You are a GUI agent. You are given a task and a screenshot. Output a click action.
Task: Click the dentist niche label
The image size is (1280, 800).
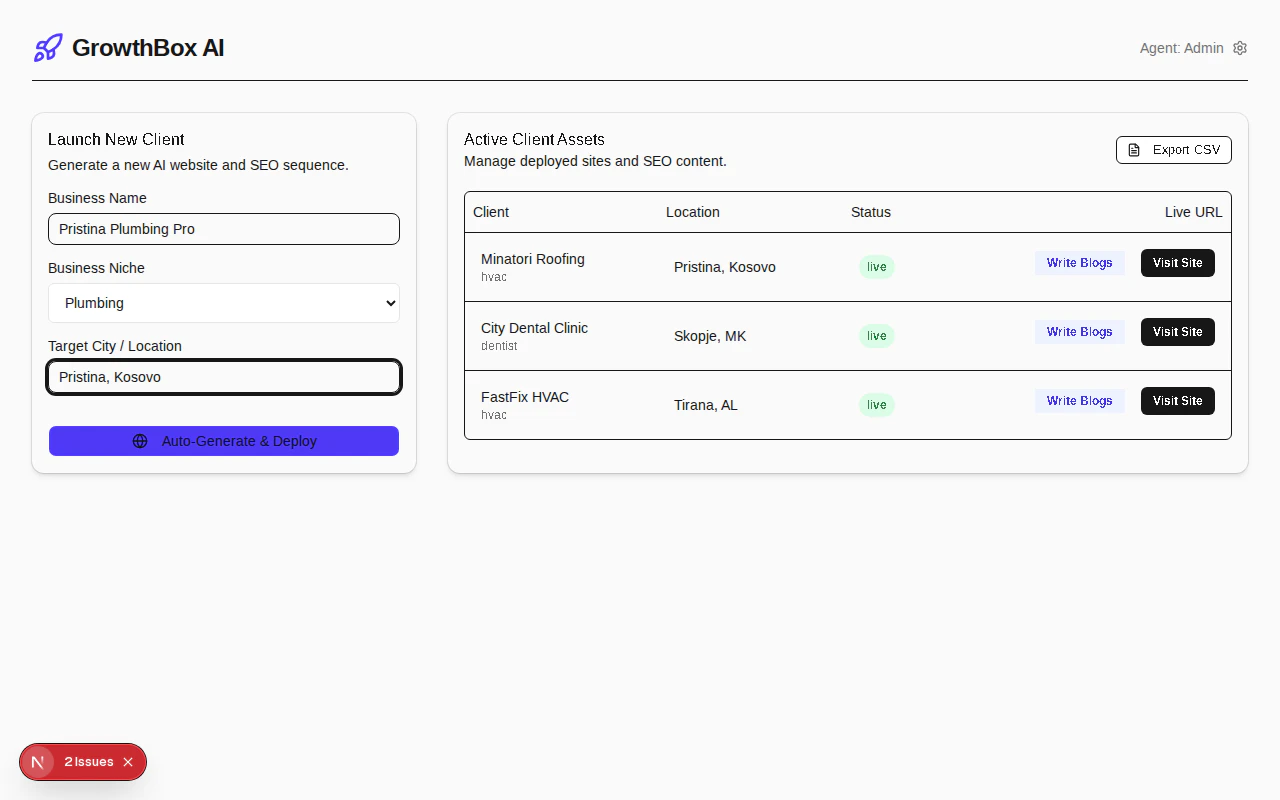[499, 346]
